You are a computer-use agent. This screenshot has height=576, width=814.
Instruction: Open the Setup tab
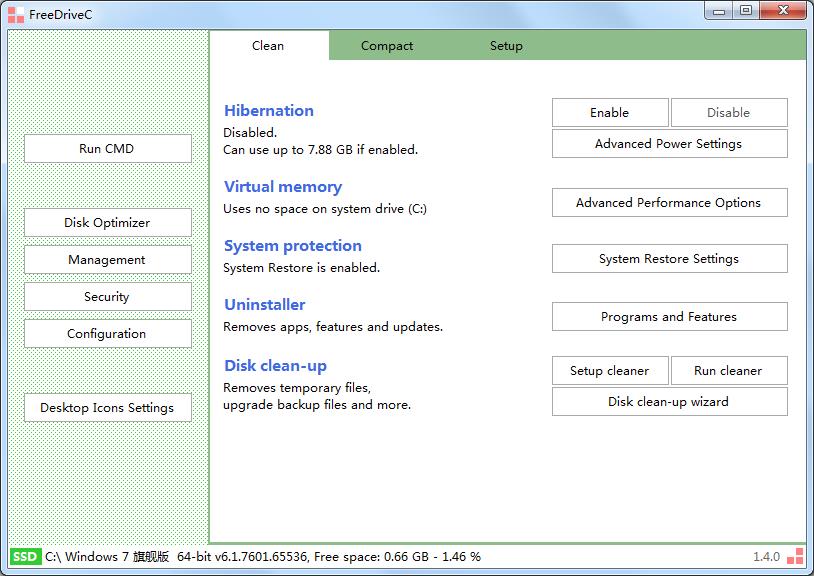(506, 46)
